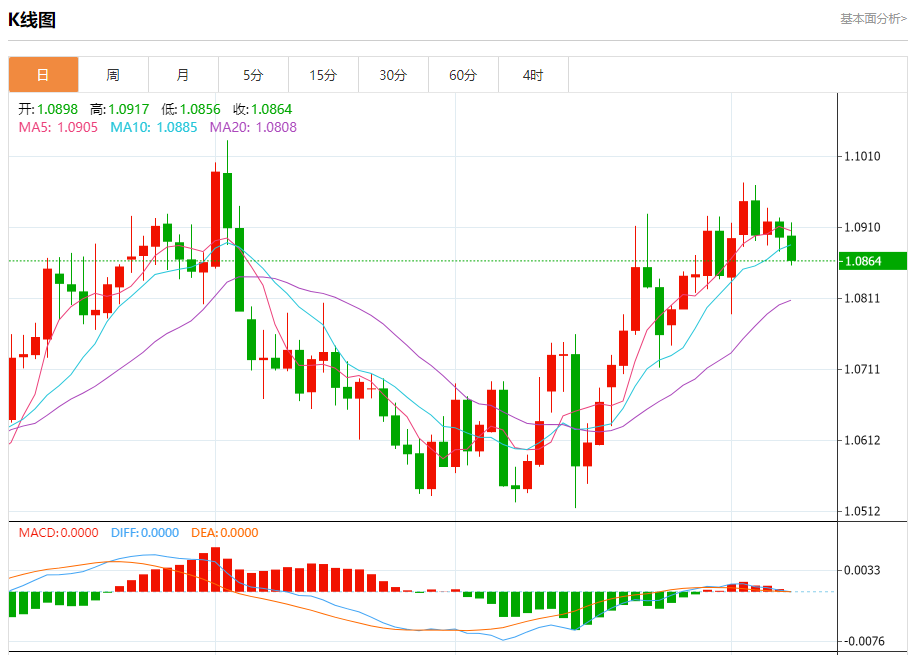
Task: Click the 收 closing price value
Action: pyautogui.click(x=272, y=109)
